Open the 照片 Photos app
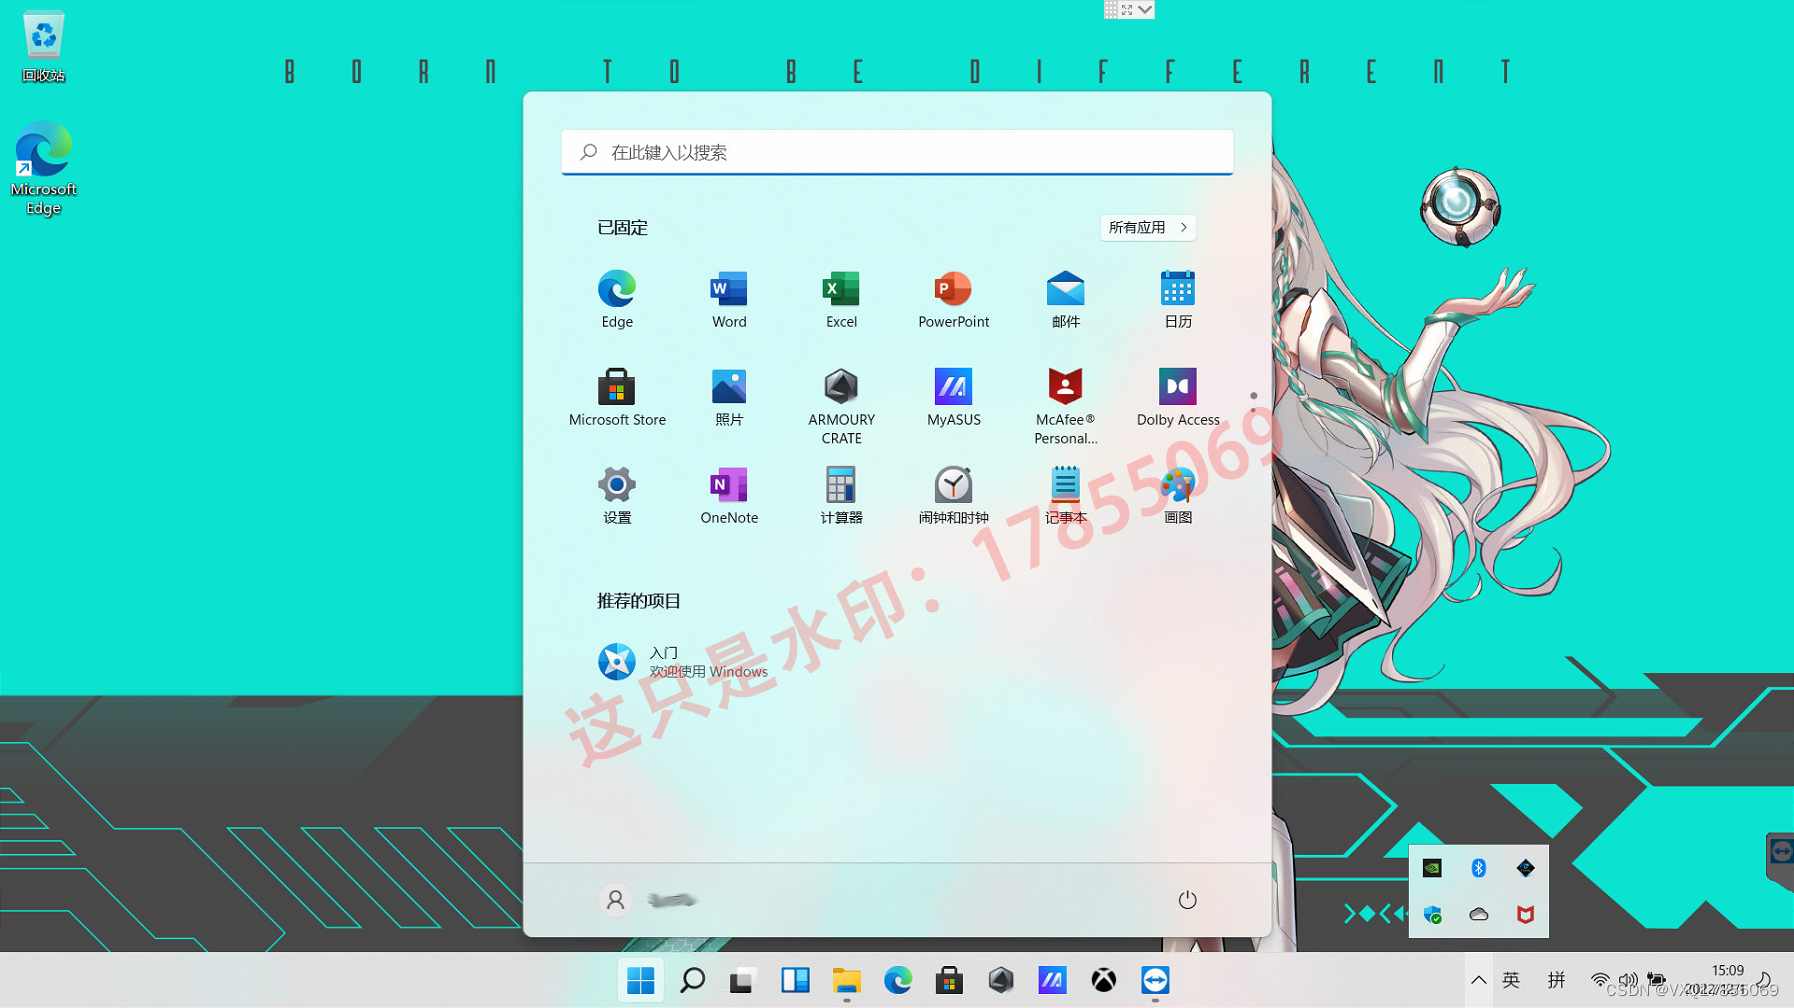 tap(729, 397)
